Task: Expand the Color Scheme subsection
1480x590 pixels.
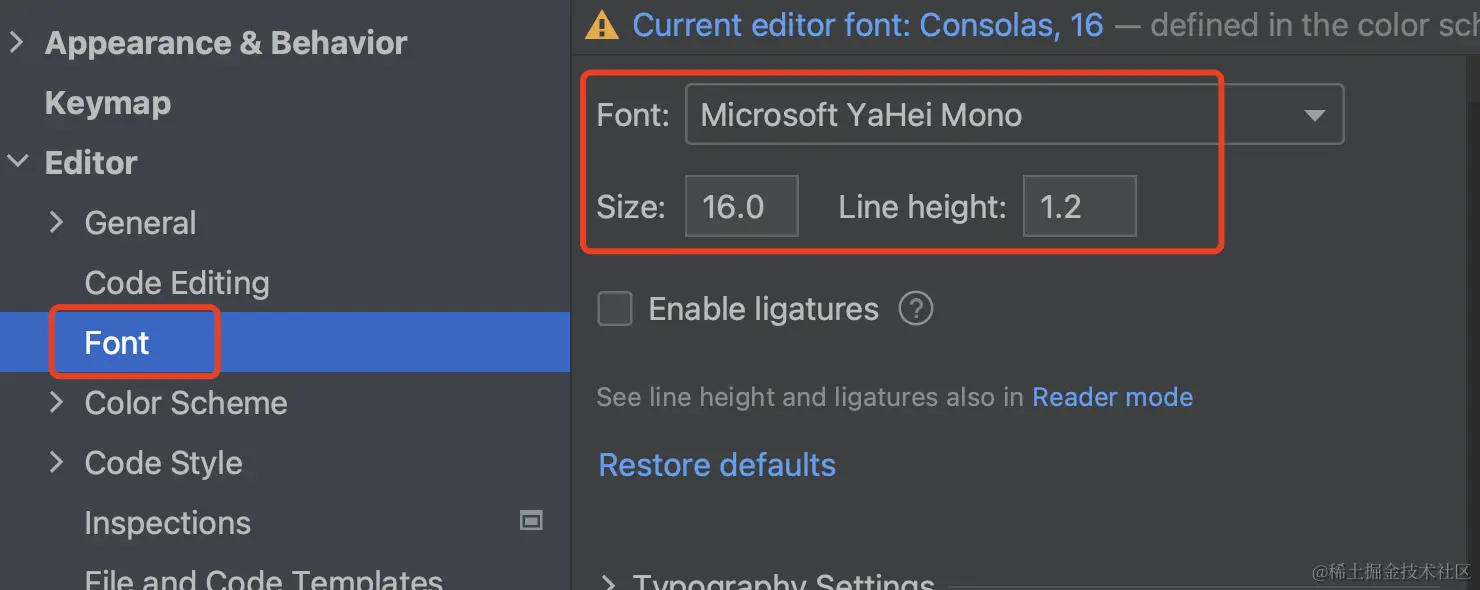Action: pyautogui.click(x=57, y=403)
